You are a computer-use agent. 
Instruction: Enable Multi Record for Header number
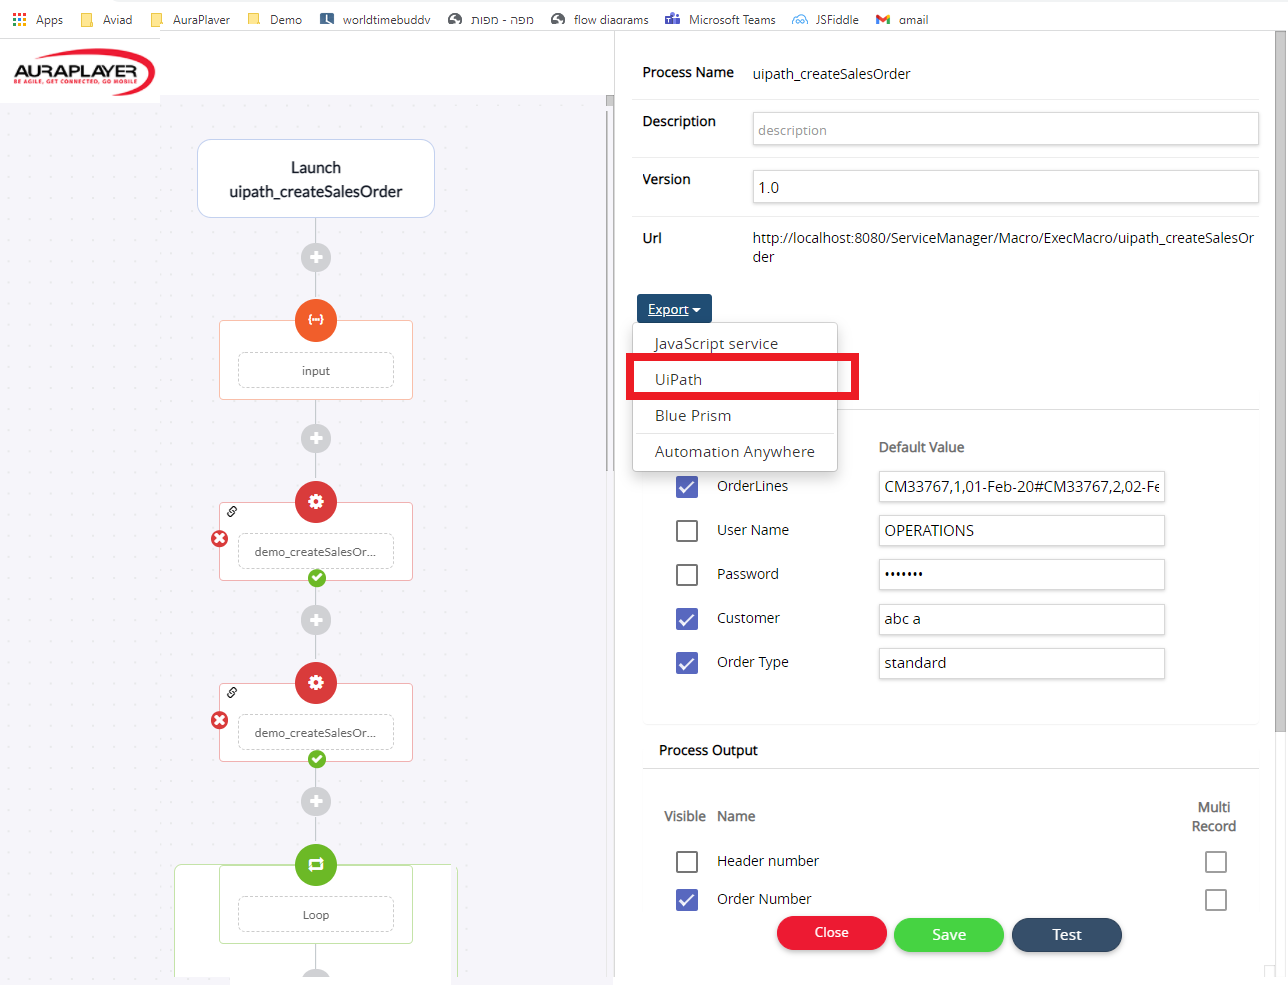point(1216,861)
